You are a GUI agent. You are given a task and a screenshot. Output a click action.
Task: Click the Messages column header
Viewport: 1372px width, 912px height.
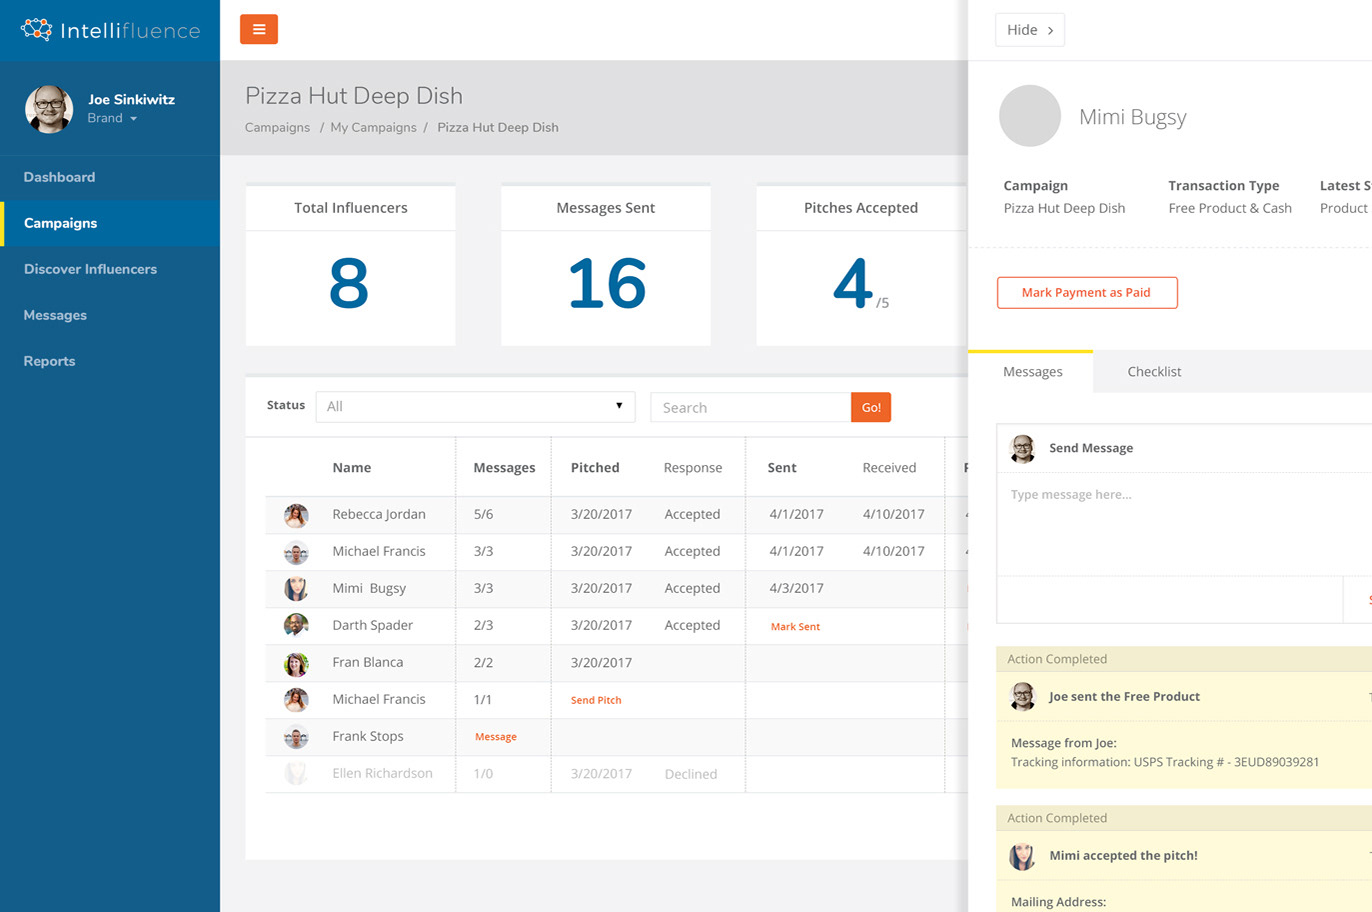tap(504, 467)
